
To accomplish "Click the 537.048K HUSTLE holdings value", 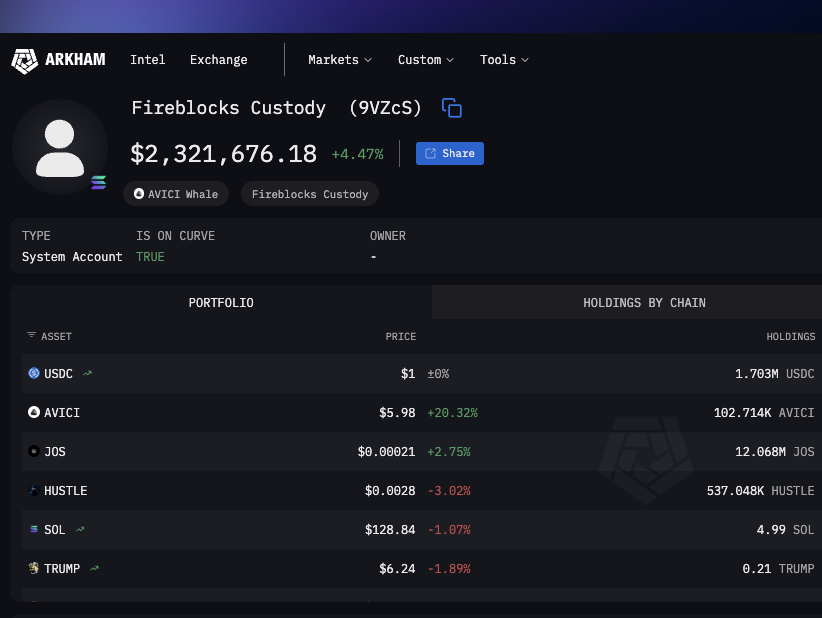I will tap(761, 491).
